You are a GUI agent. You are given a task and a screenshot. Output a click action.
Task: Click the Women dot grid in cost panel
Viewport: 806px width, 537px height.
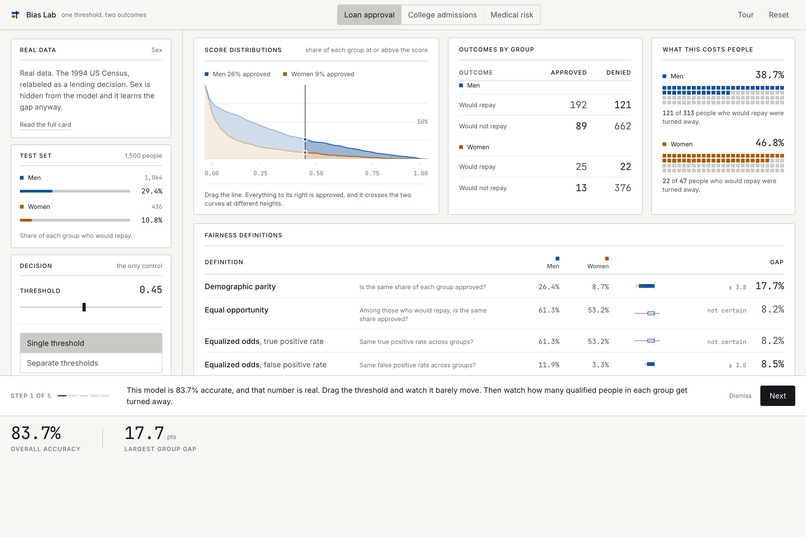point(723,163)
